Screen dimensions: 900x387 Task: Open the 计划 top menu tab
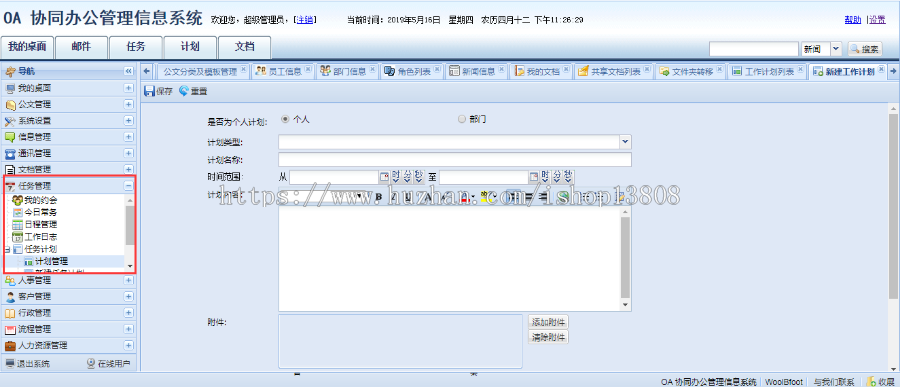190,48
